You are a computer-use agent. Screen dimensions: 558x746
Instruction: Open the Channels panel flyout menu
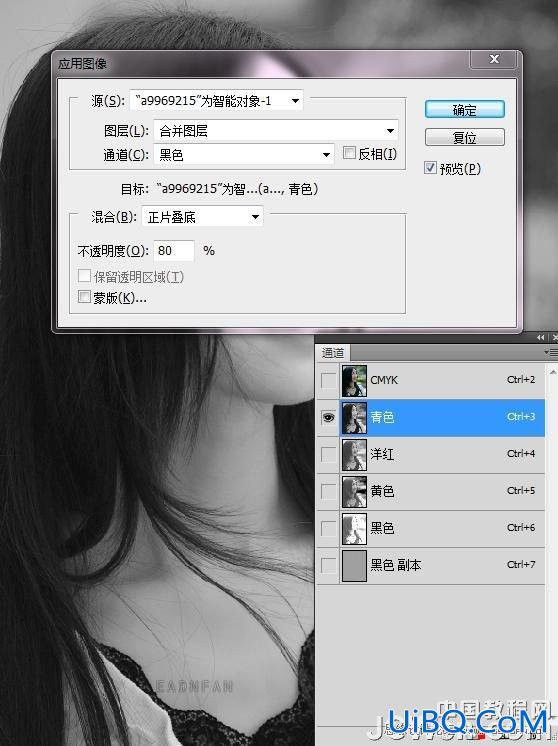pyautogui.click(x=551, y=353)
